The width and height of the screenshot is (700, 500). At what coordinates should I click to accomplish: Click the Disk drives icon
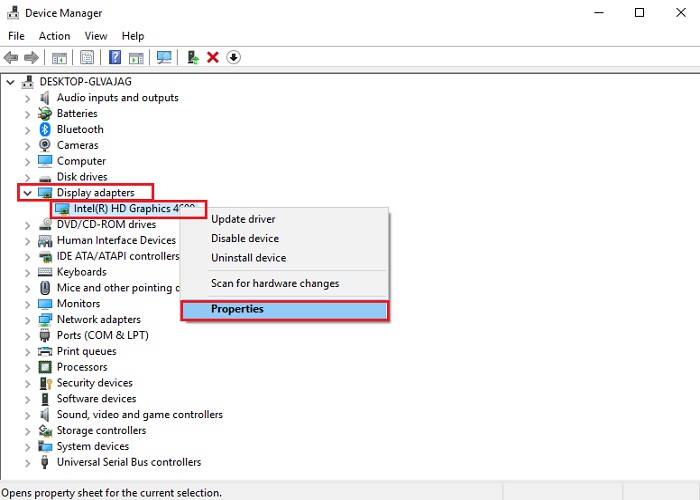(45, 178)
